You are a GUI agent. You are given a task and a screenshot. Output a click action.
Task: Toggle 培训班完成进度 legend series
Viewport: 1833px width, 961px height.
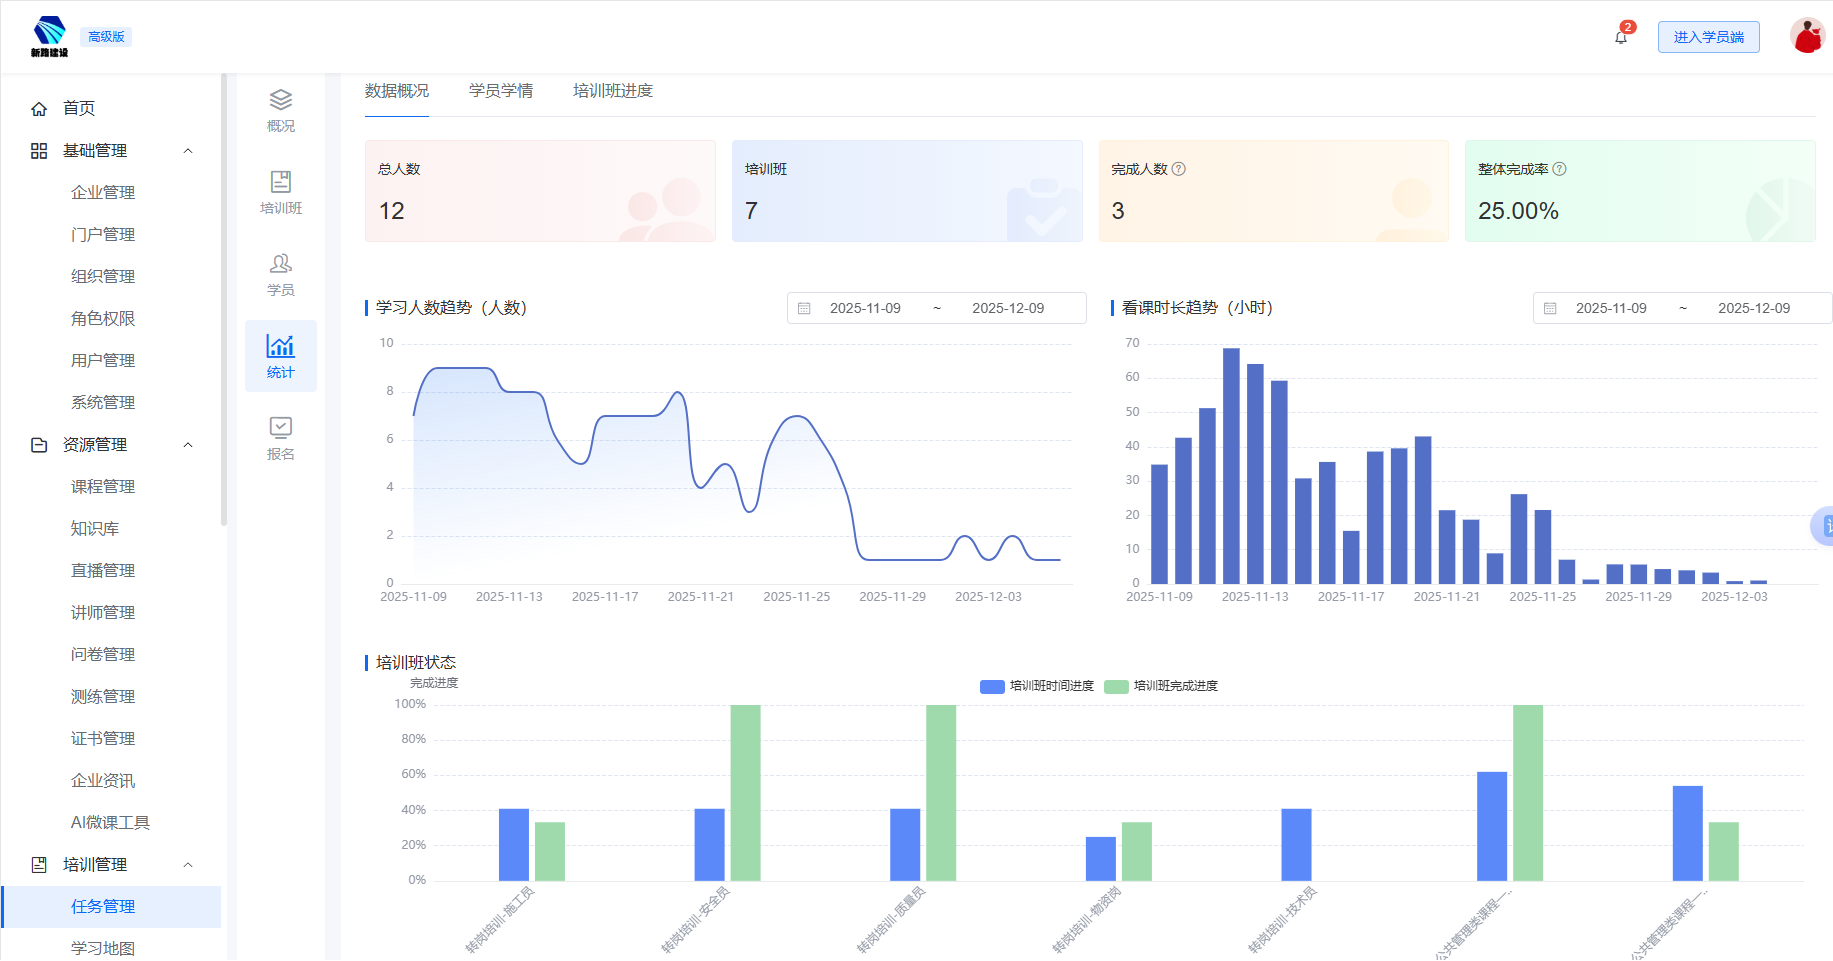point(1162,686)
